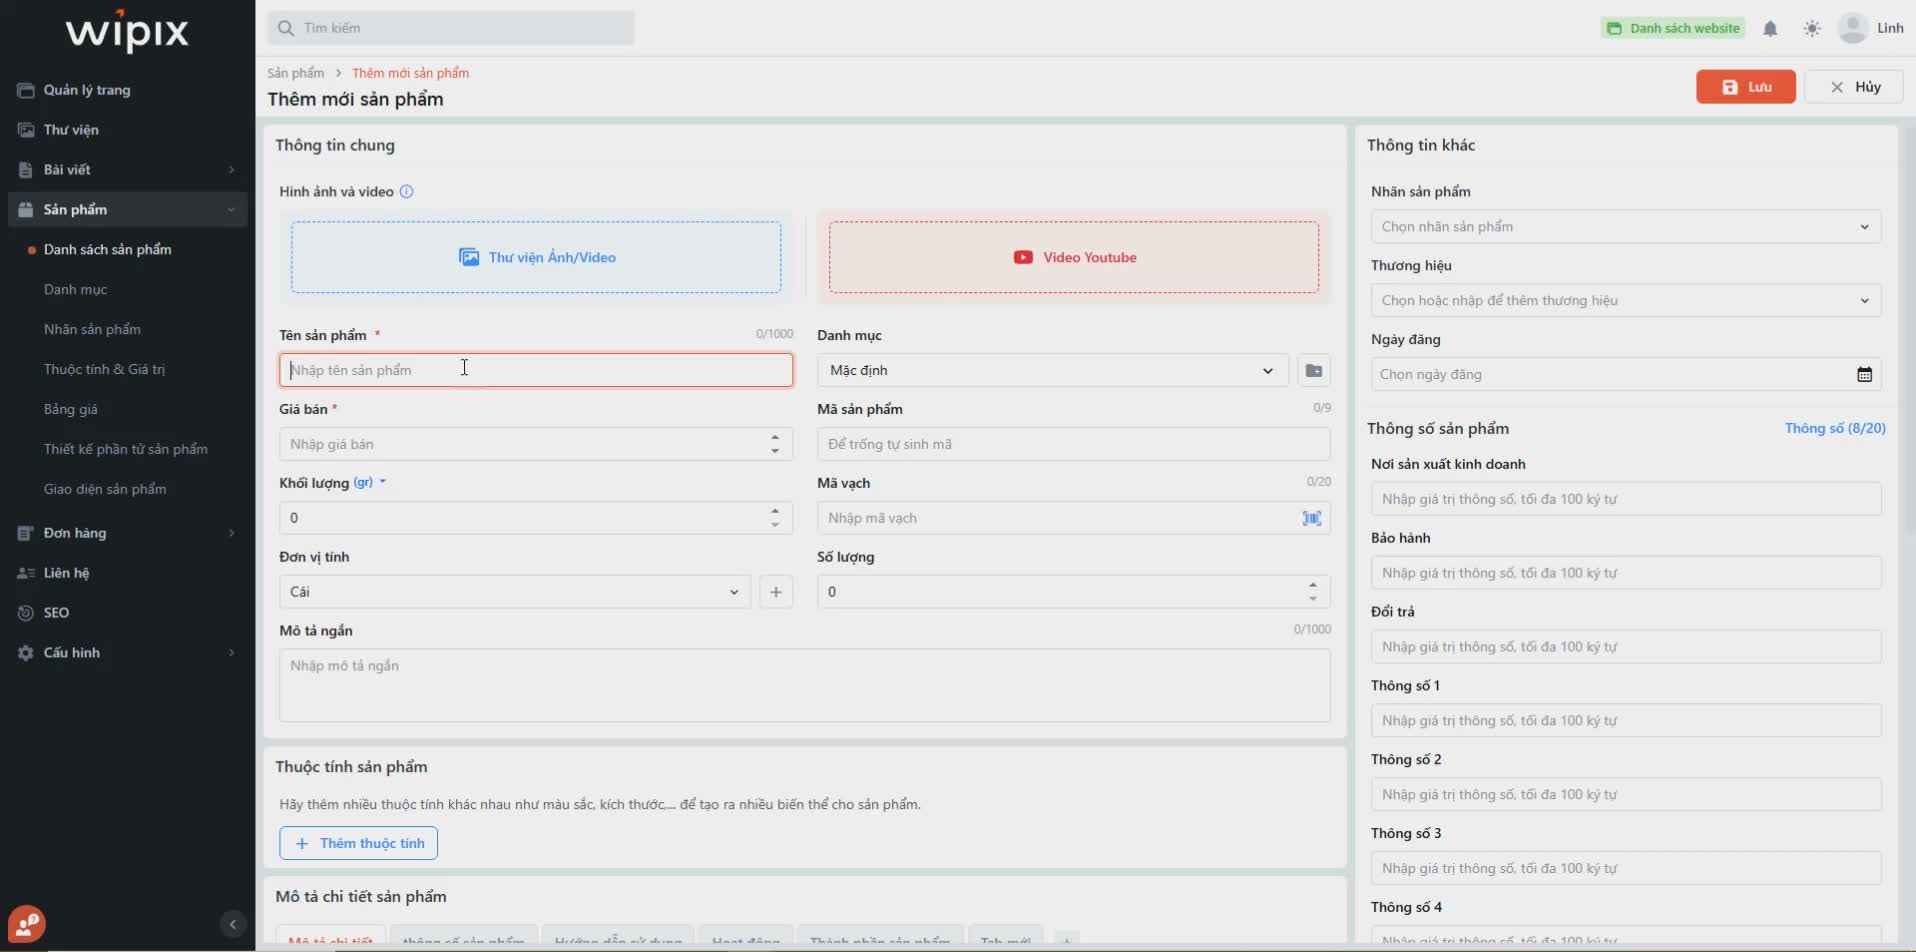Open Thuộc tính & Giá trị menu item

[104, 370]
